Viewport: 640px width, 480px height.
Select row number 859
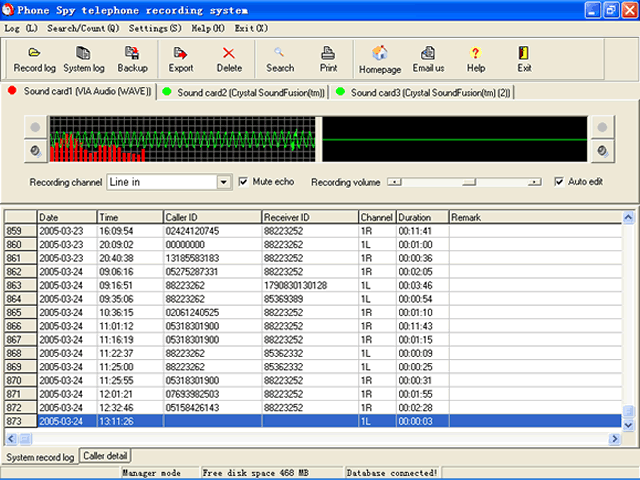pyautogui.click(x=20, y=231)
